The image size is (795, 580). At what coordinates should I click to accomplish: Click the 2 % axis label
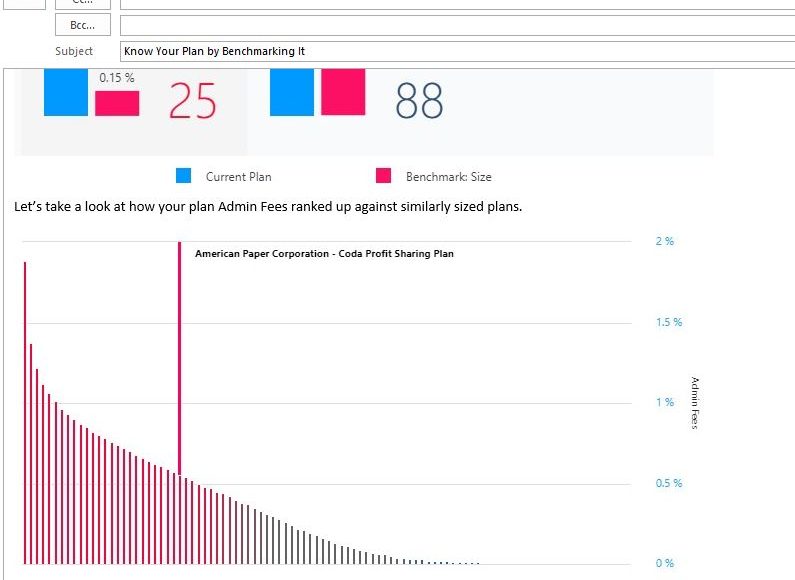pos(665,242)
